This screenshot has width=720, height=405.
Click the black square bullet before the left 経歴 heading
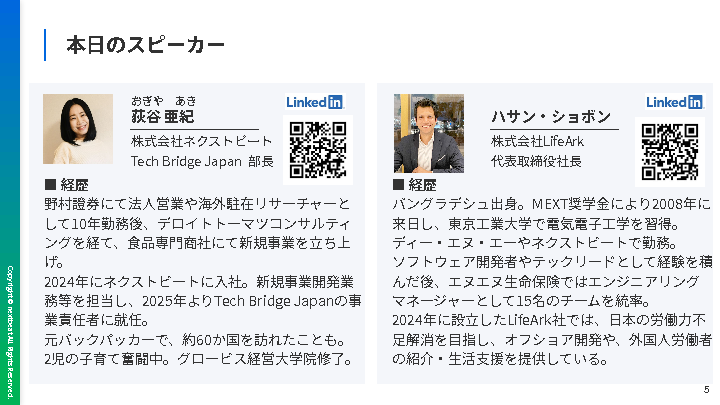(x=50, y=185)
